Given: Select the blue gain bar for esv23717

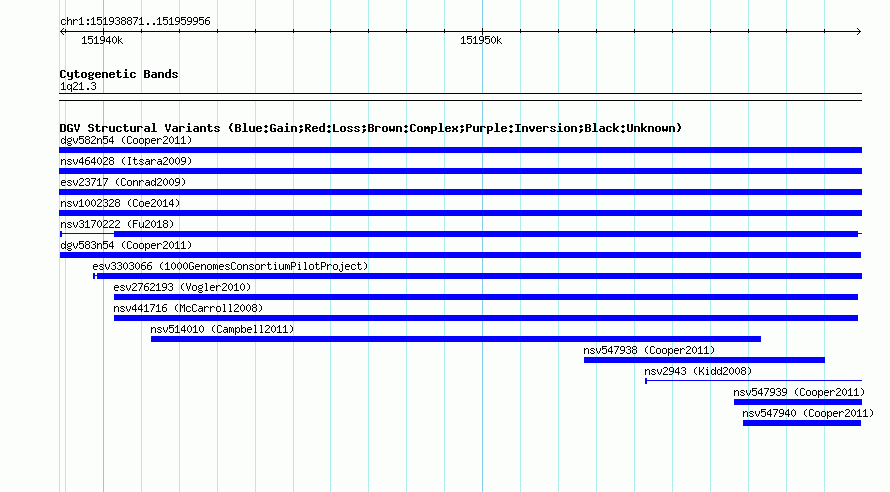Looking at the screenshot, I should pos(460,192).
